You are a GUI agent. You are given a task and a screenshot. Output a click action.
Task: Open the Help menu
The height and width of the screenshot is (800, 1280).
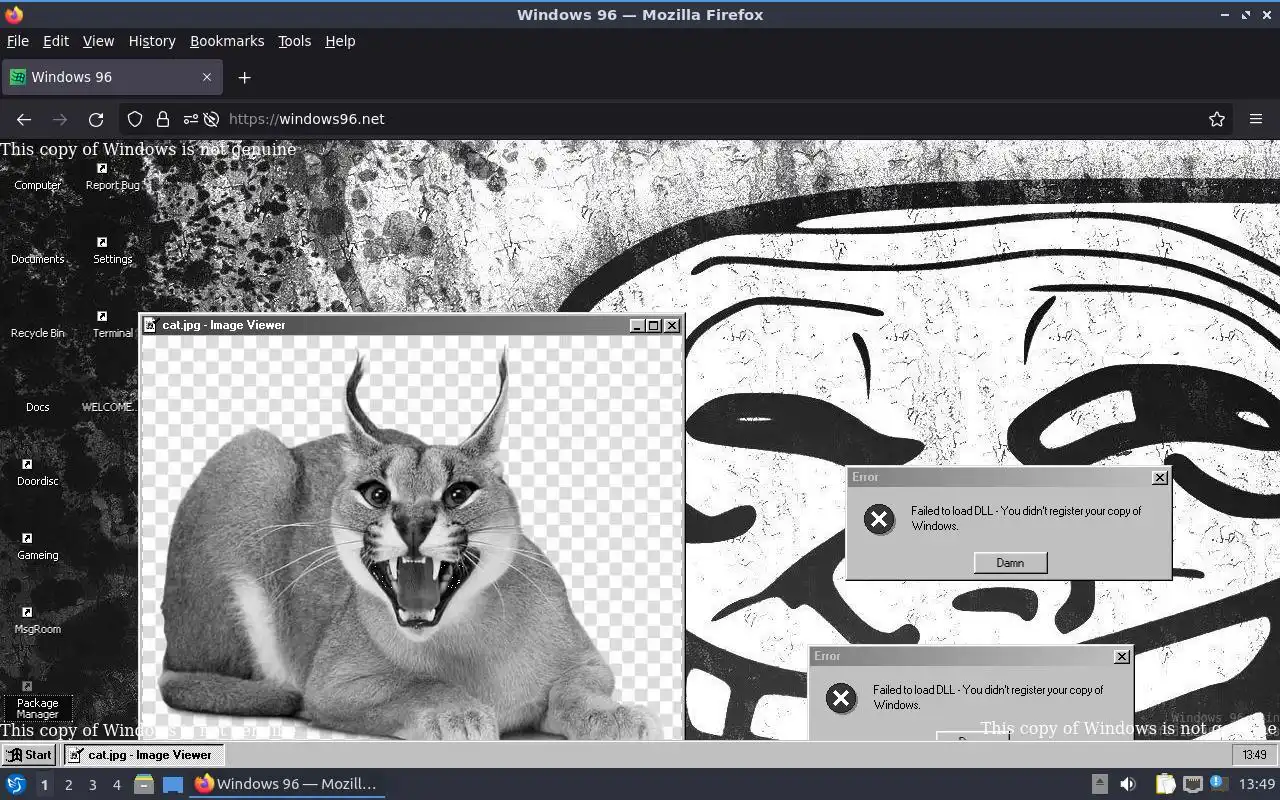[x=340, y=41]
